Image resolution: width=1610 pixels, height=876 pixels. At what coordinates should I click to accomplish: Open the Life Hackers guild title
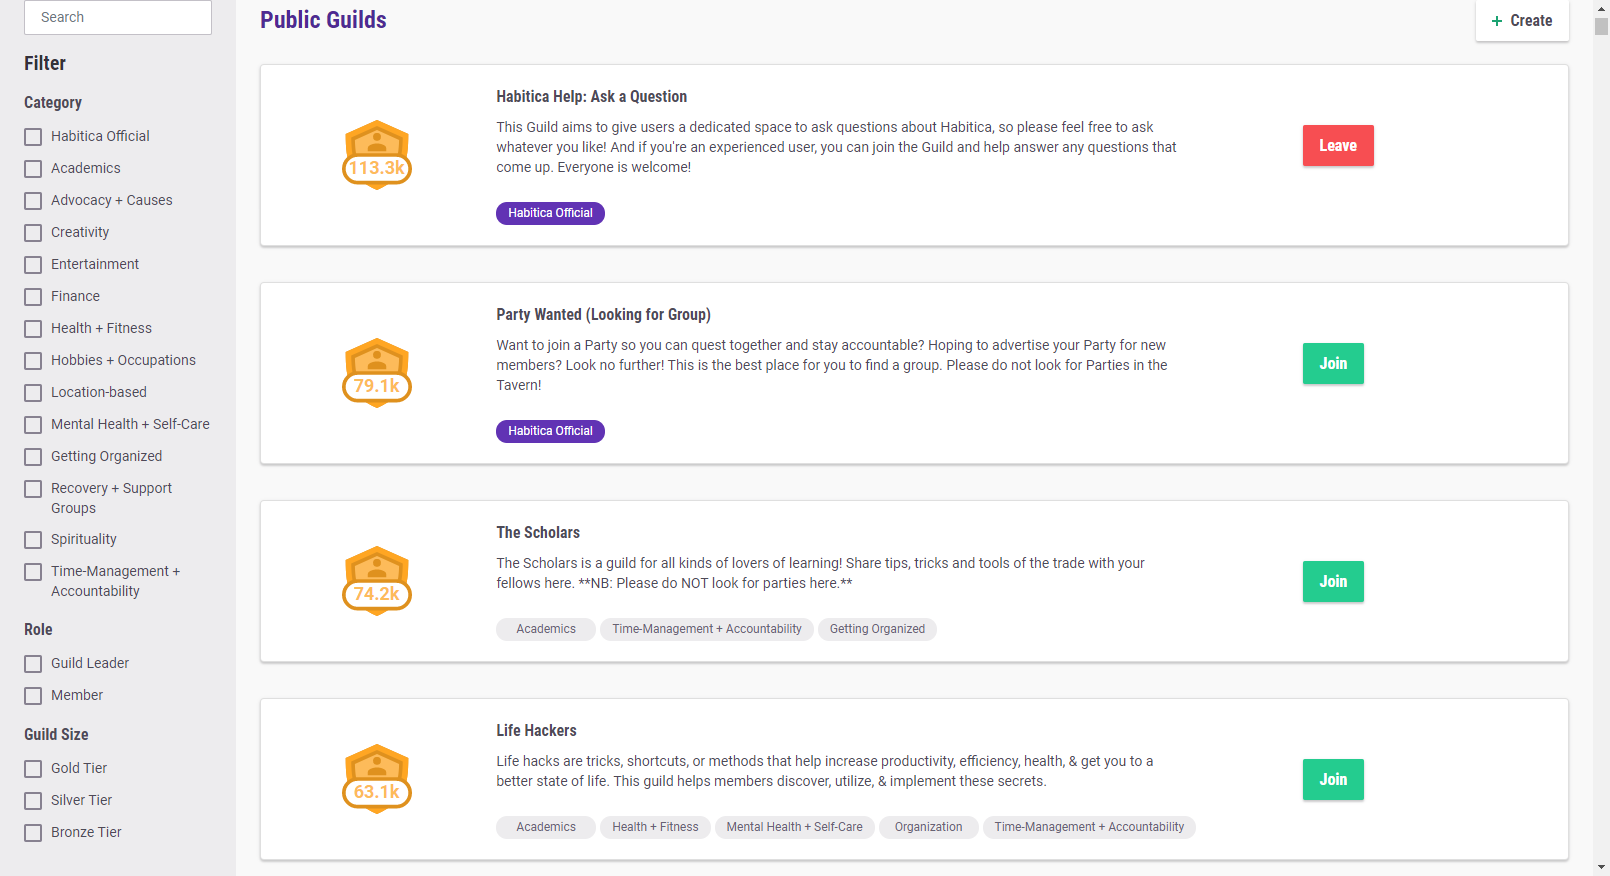(536, 731)
